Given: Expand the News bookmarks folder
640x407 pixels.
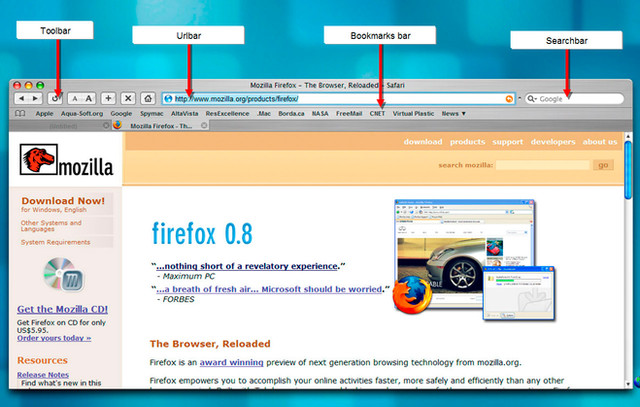Looking at the screenshot, I should (453, 113).
